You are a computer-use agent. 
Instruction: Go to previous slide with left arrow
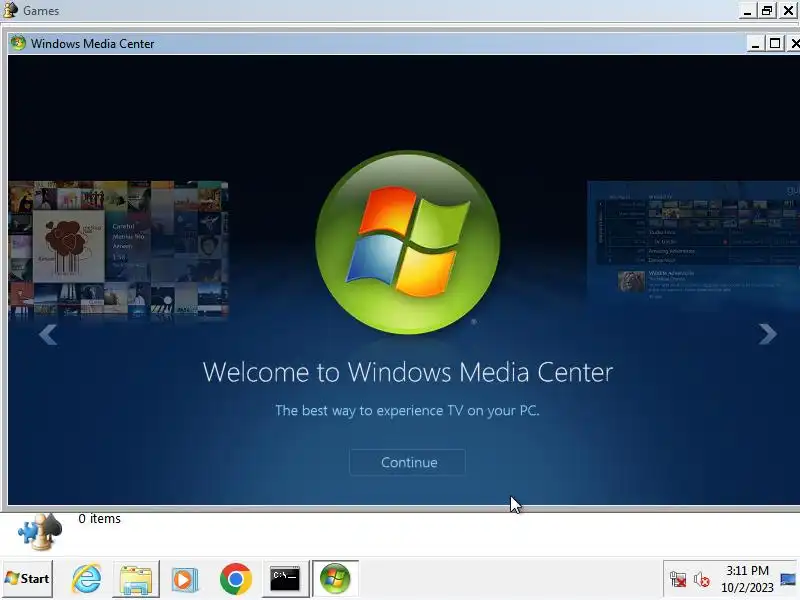pos(47,335)
